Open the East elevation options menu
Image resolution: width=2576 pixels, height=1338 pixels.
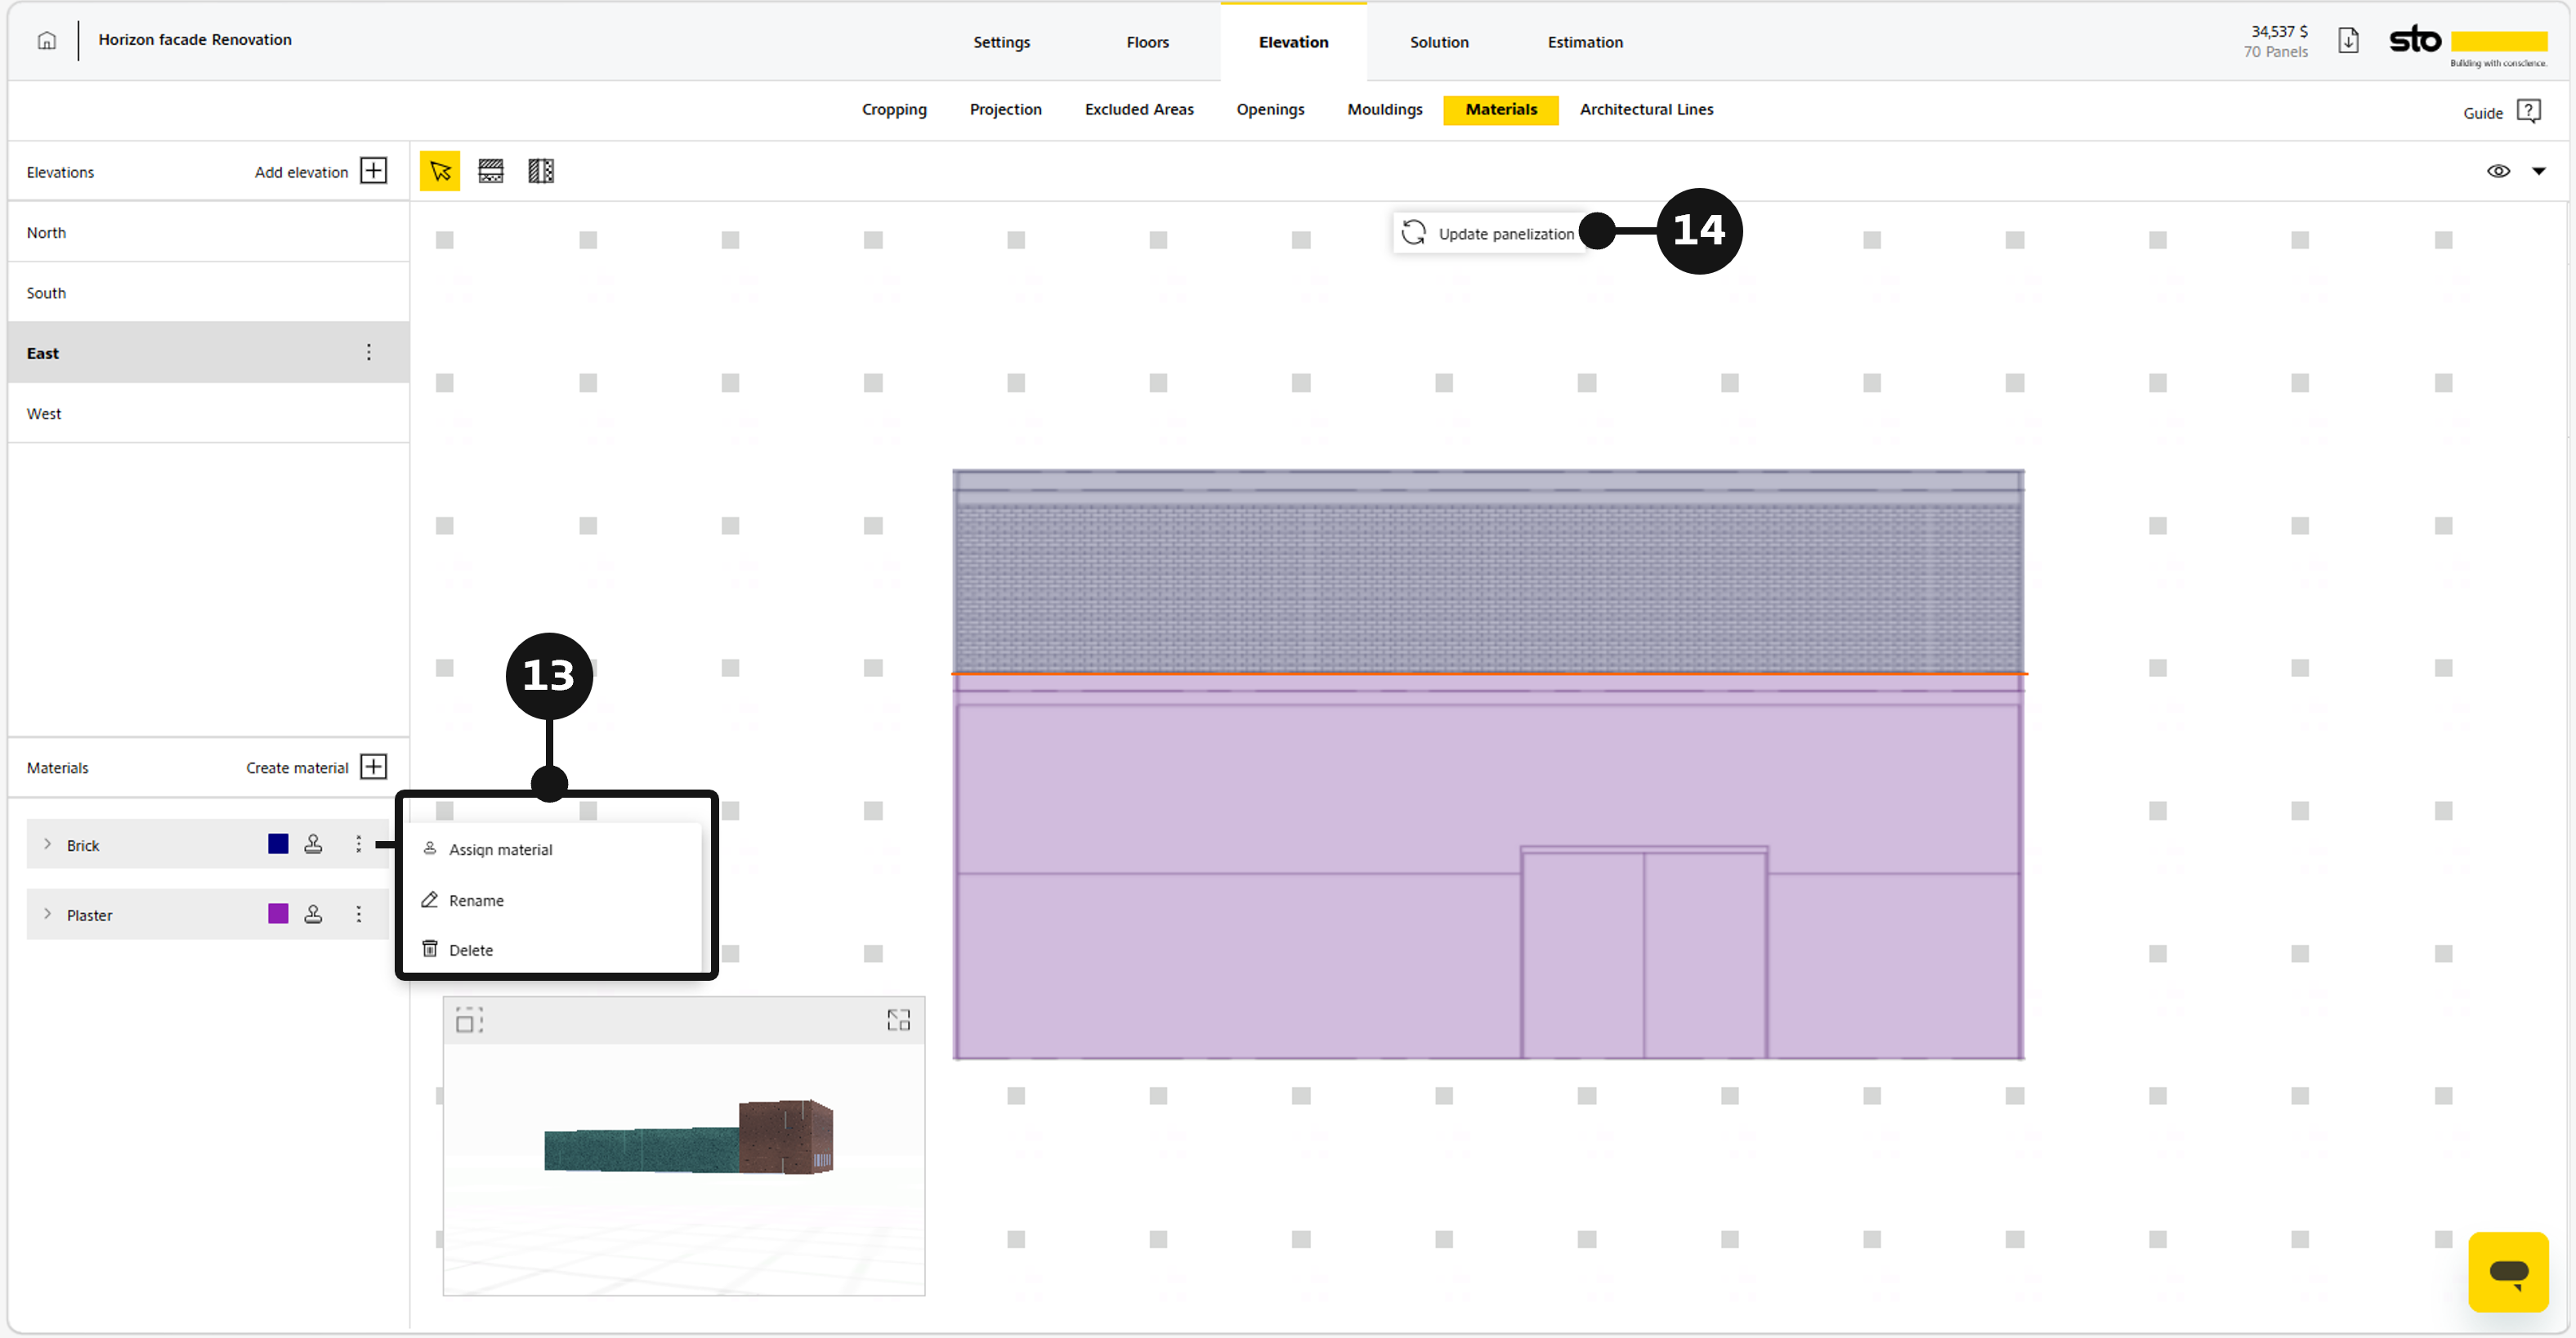click(369, 353)
